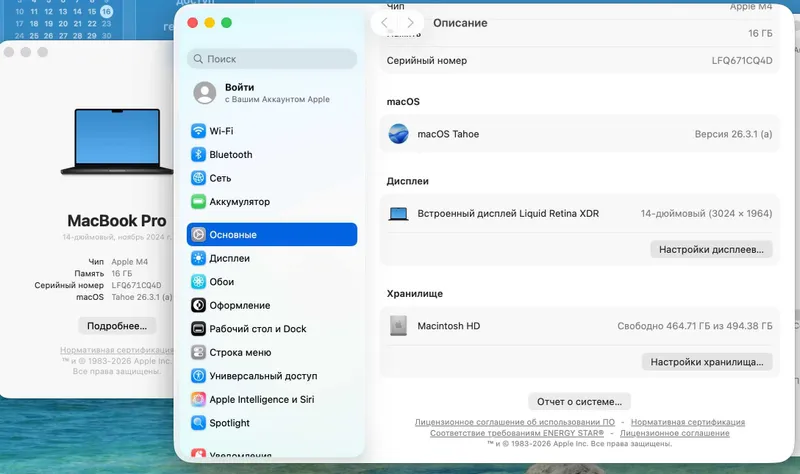Go back with the left chevron

click(384, 23)
